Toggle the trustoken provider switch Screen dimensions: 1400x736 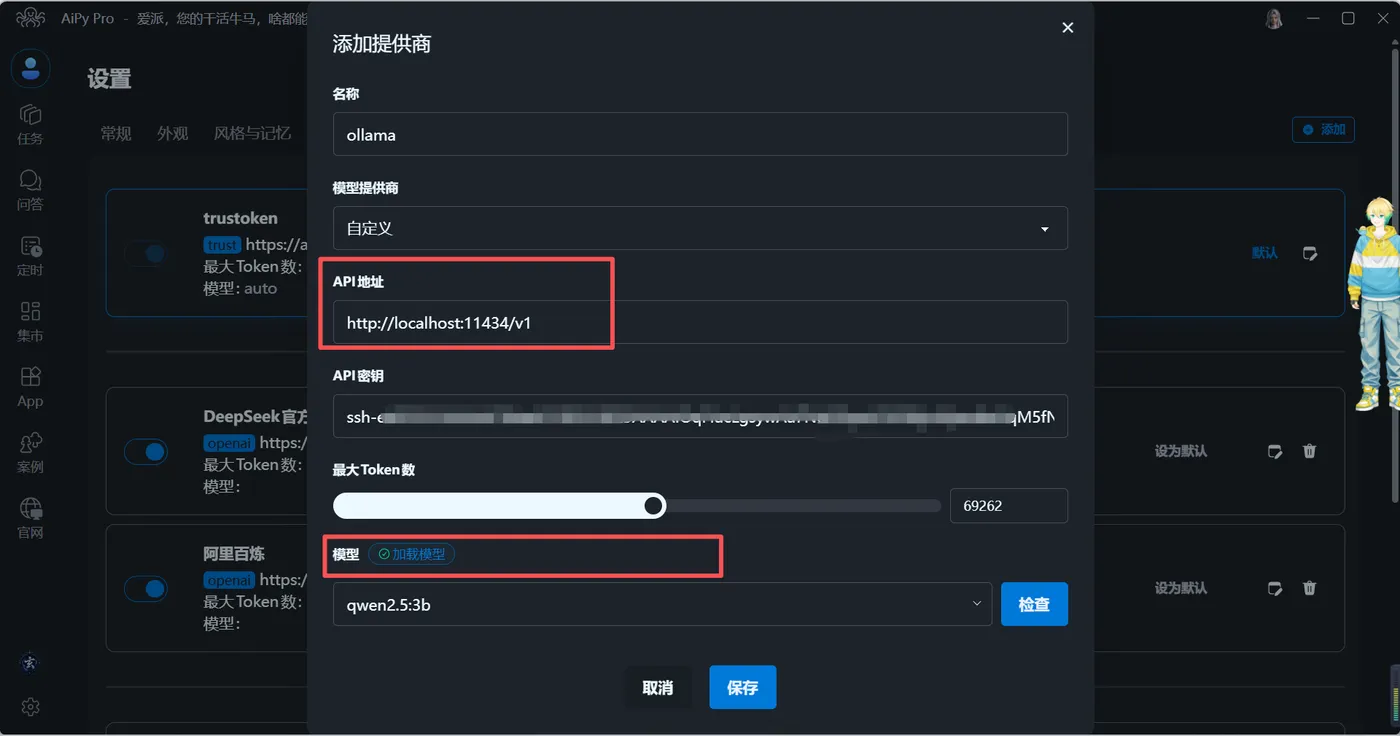(146, 254)
